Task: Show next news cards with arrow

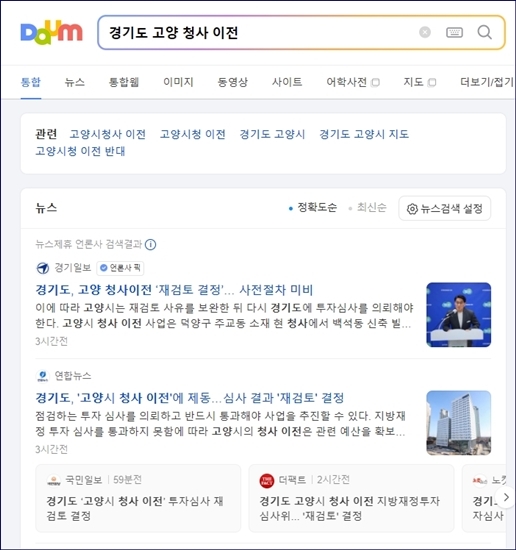Action: [505, 497]
